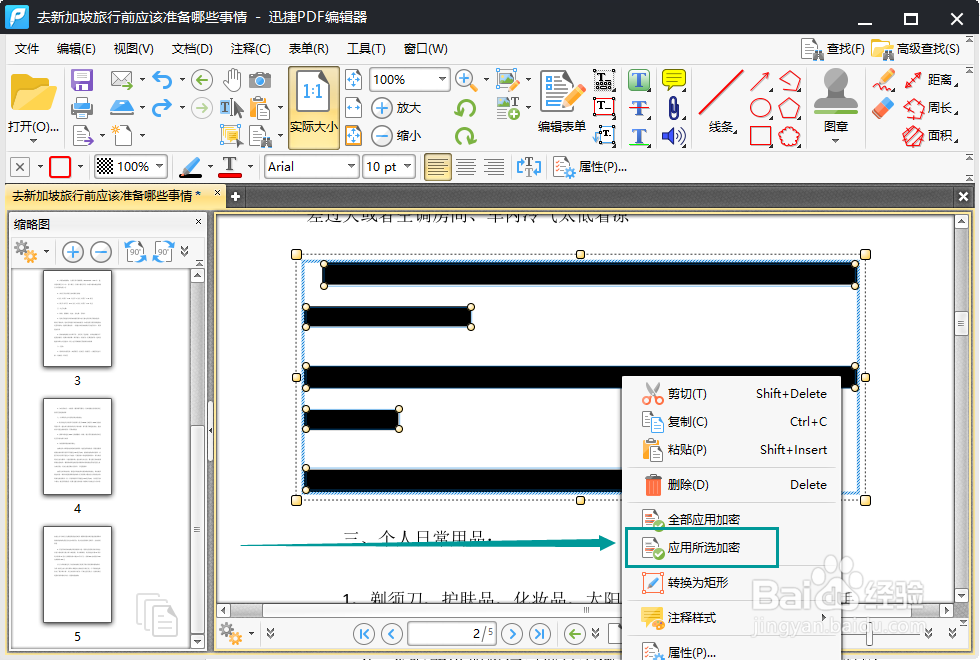Click the new tab plus button
This screenshot has height=660, width=980.
(236, 196)
